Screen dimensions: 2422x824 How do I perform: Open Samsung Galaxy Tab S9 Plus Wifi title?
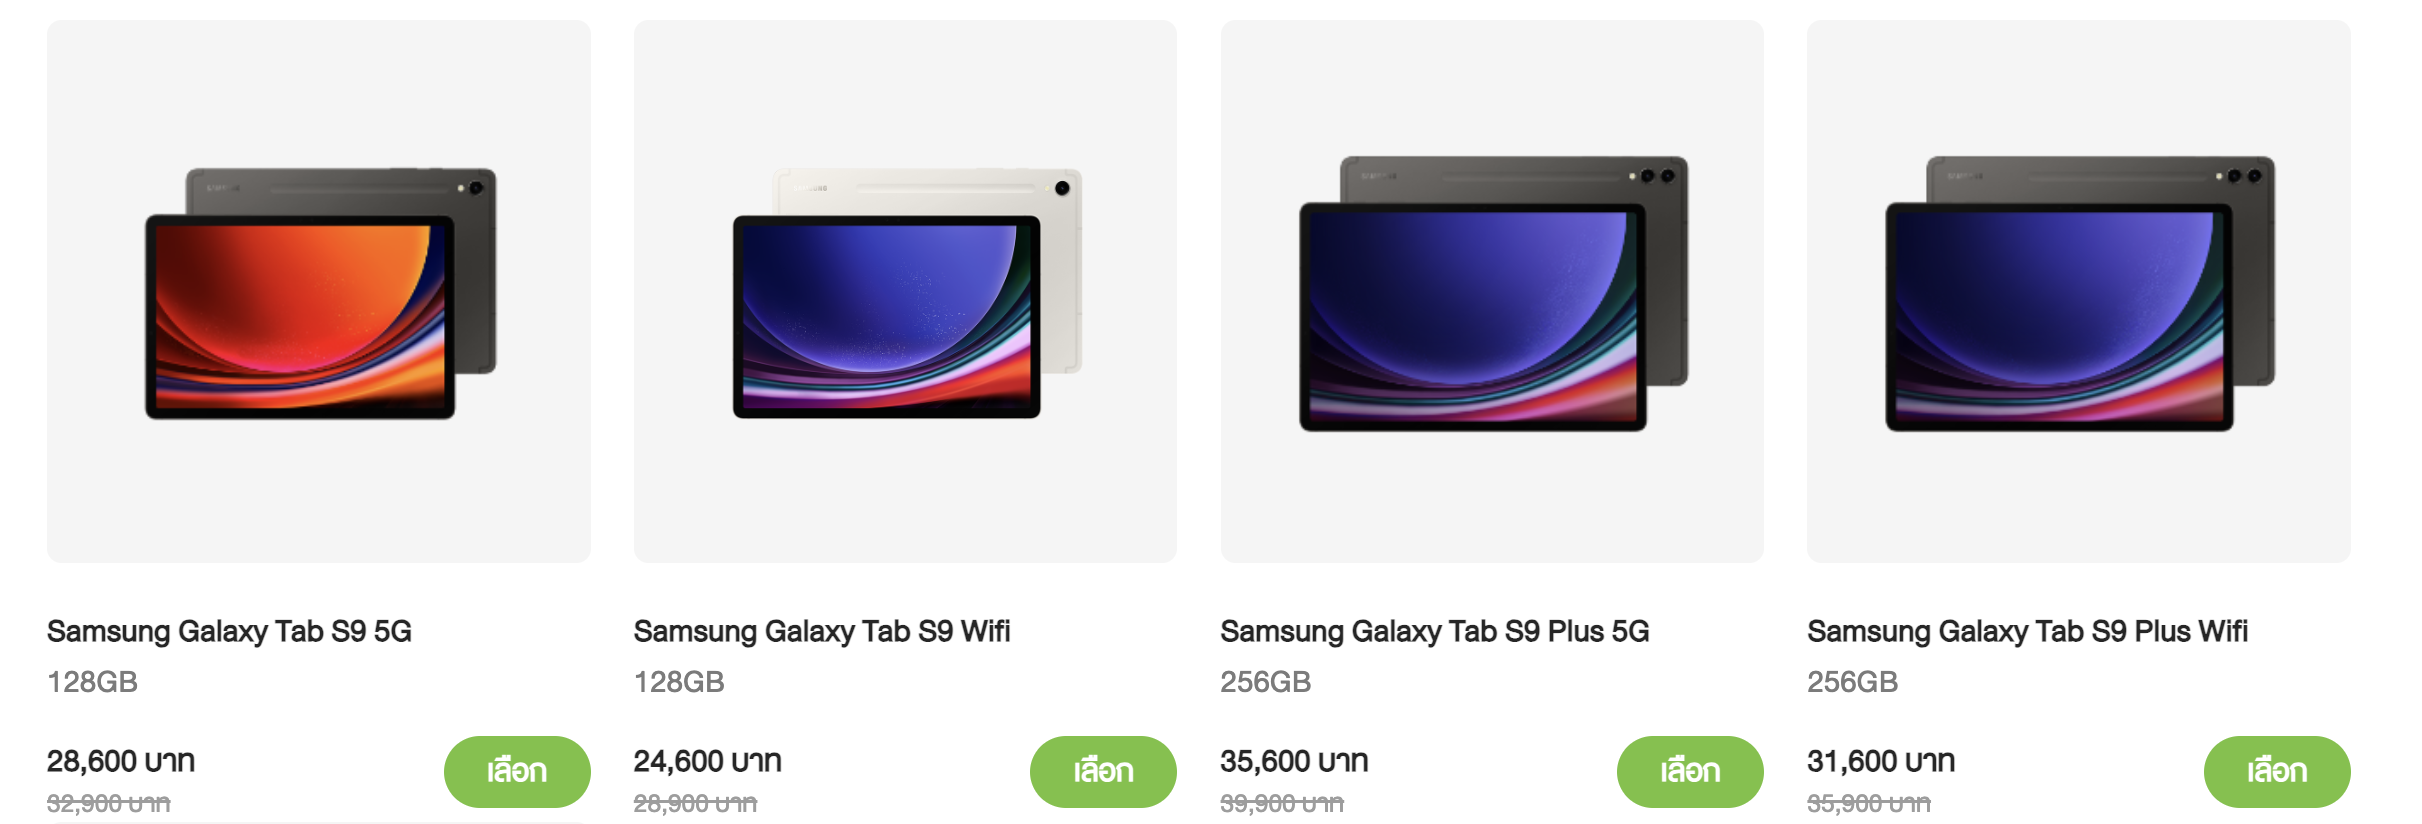(x=2028, y=632)
